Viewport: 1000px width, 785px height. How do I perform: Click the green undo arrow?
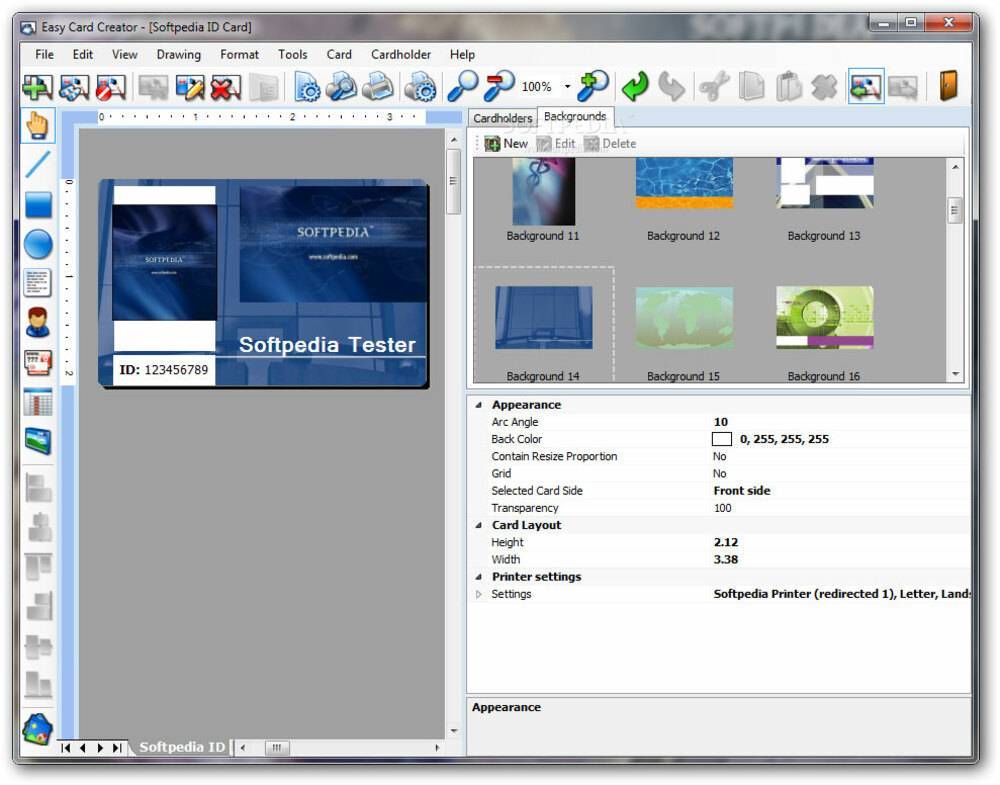click(634, 87)
